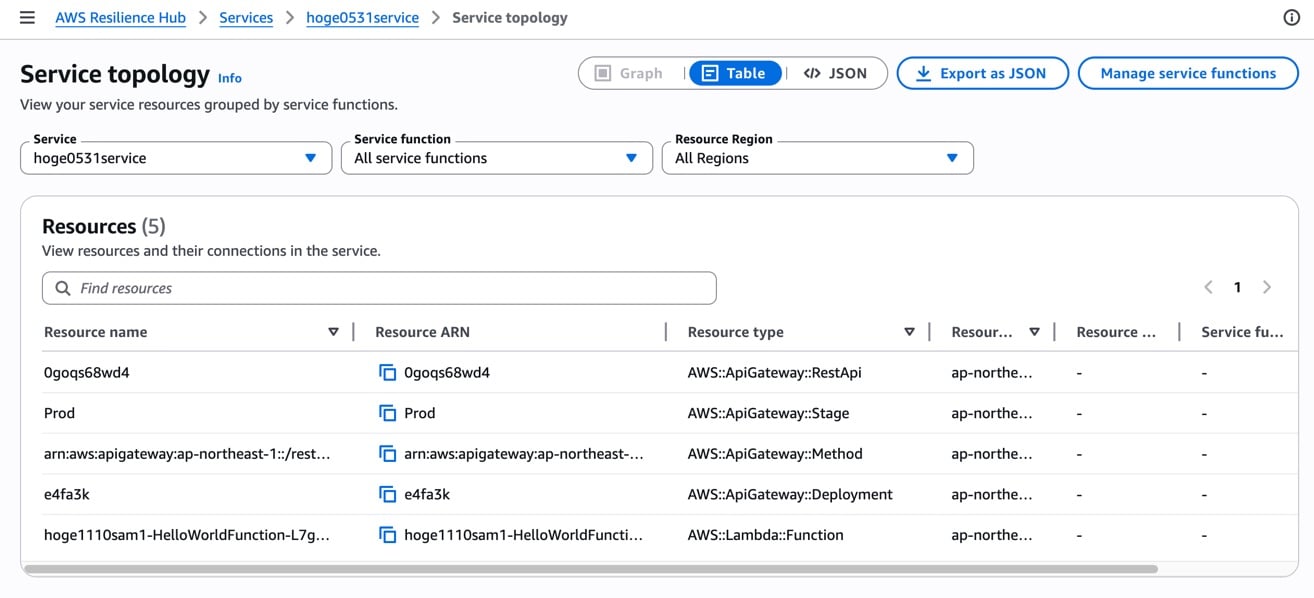The height and width of the screenshot is (598, 1314).
Task: Click AWS::ApiGateway::Method type cell
Action: (x=775, y=454)
